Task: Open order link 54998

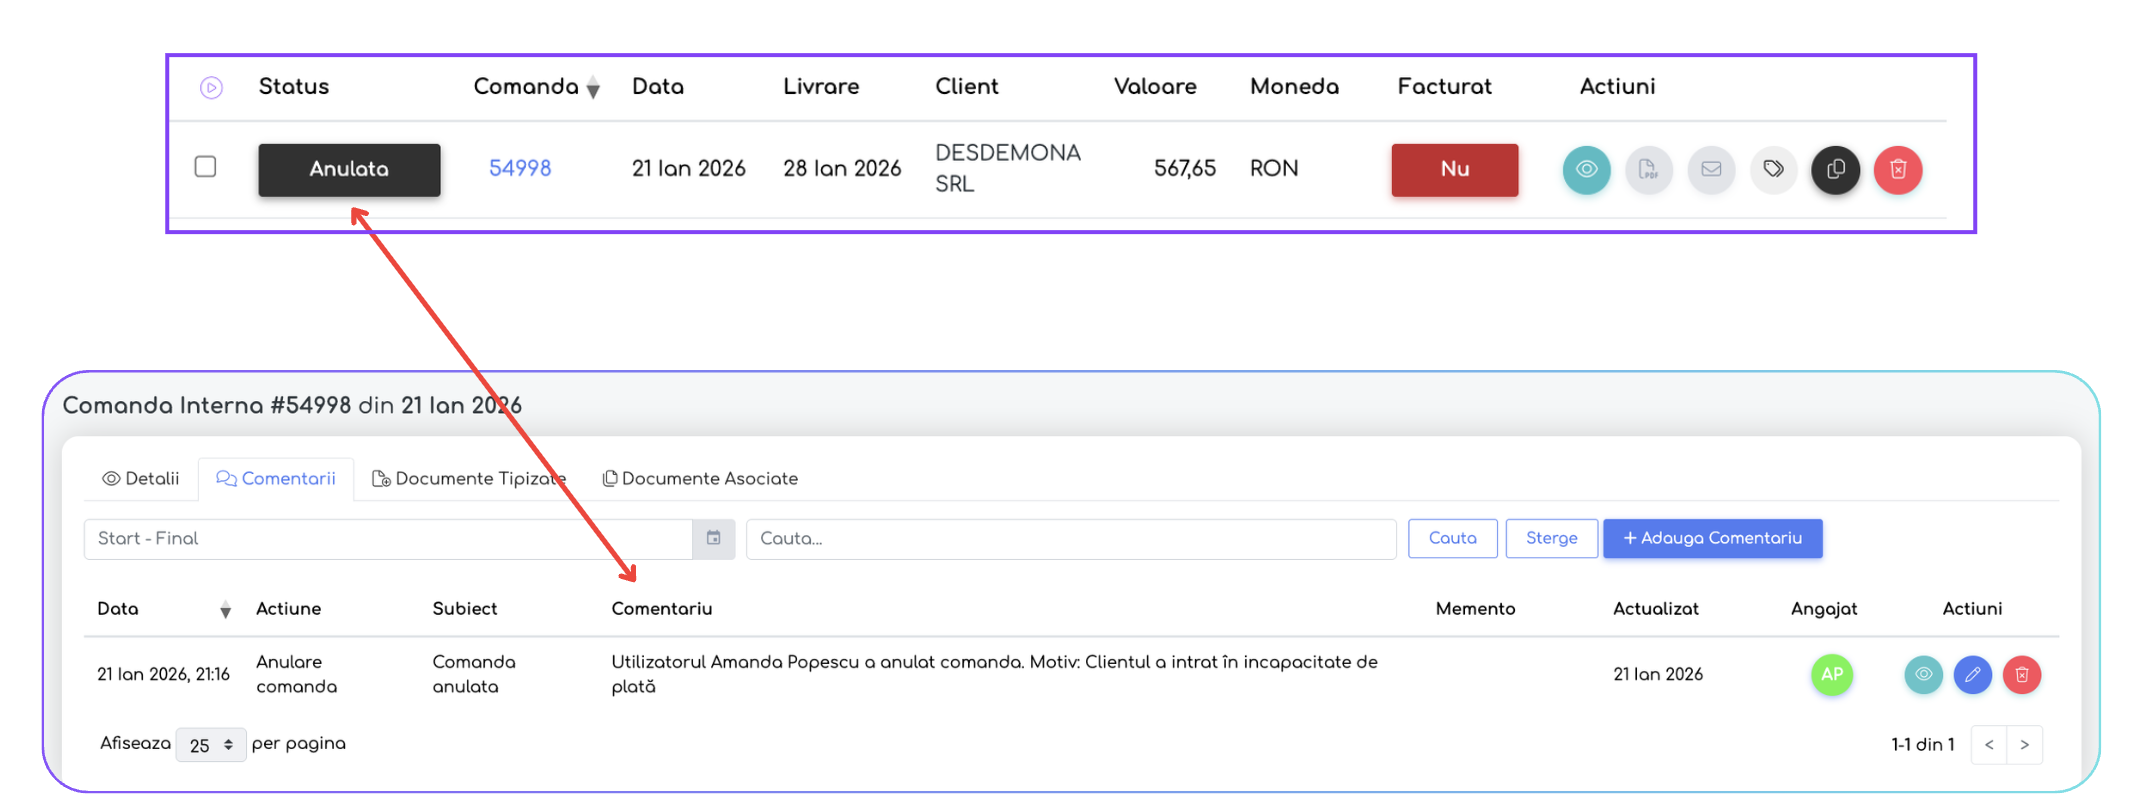Action: pyautogui.click(x=520, y=169)
